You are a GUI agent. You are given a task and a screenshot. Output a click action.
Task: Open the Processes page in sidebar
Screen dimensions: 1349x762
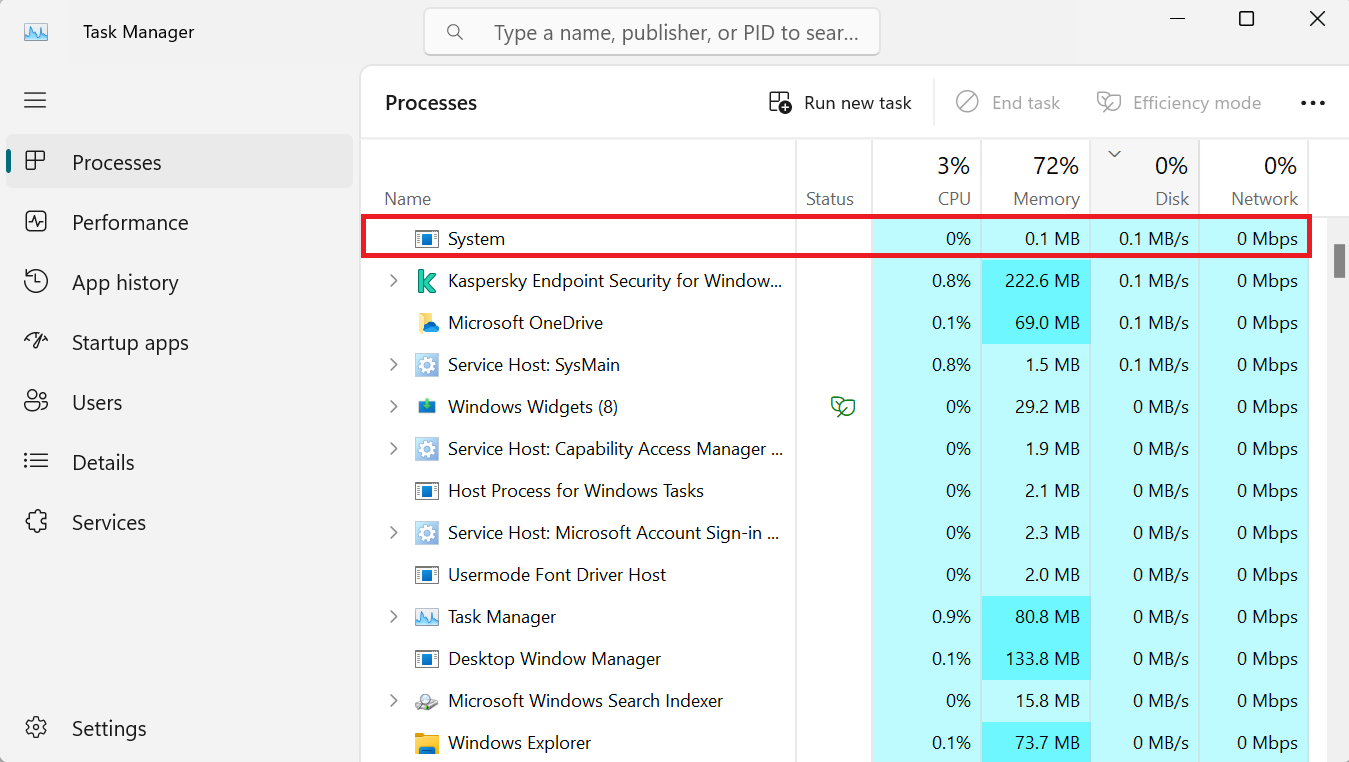pos(180,162)
